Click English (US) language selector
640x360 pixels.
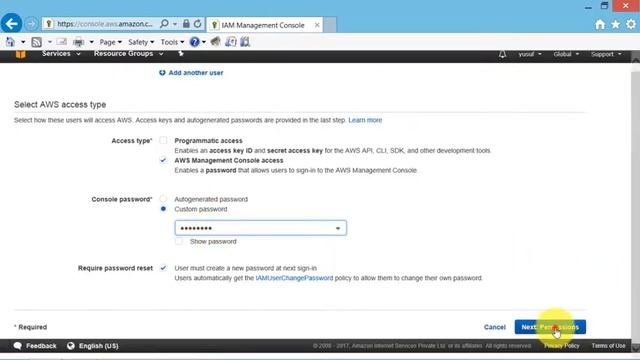pos(99,346)
